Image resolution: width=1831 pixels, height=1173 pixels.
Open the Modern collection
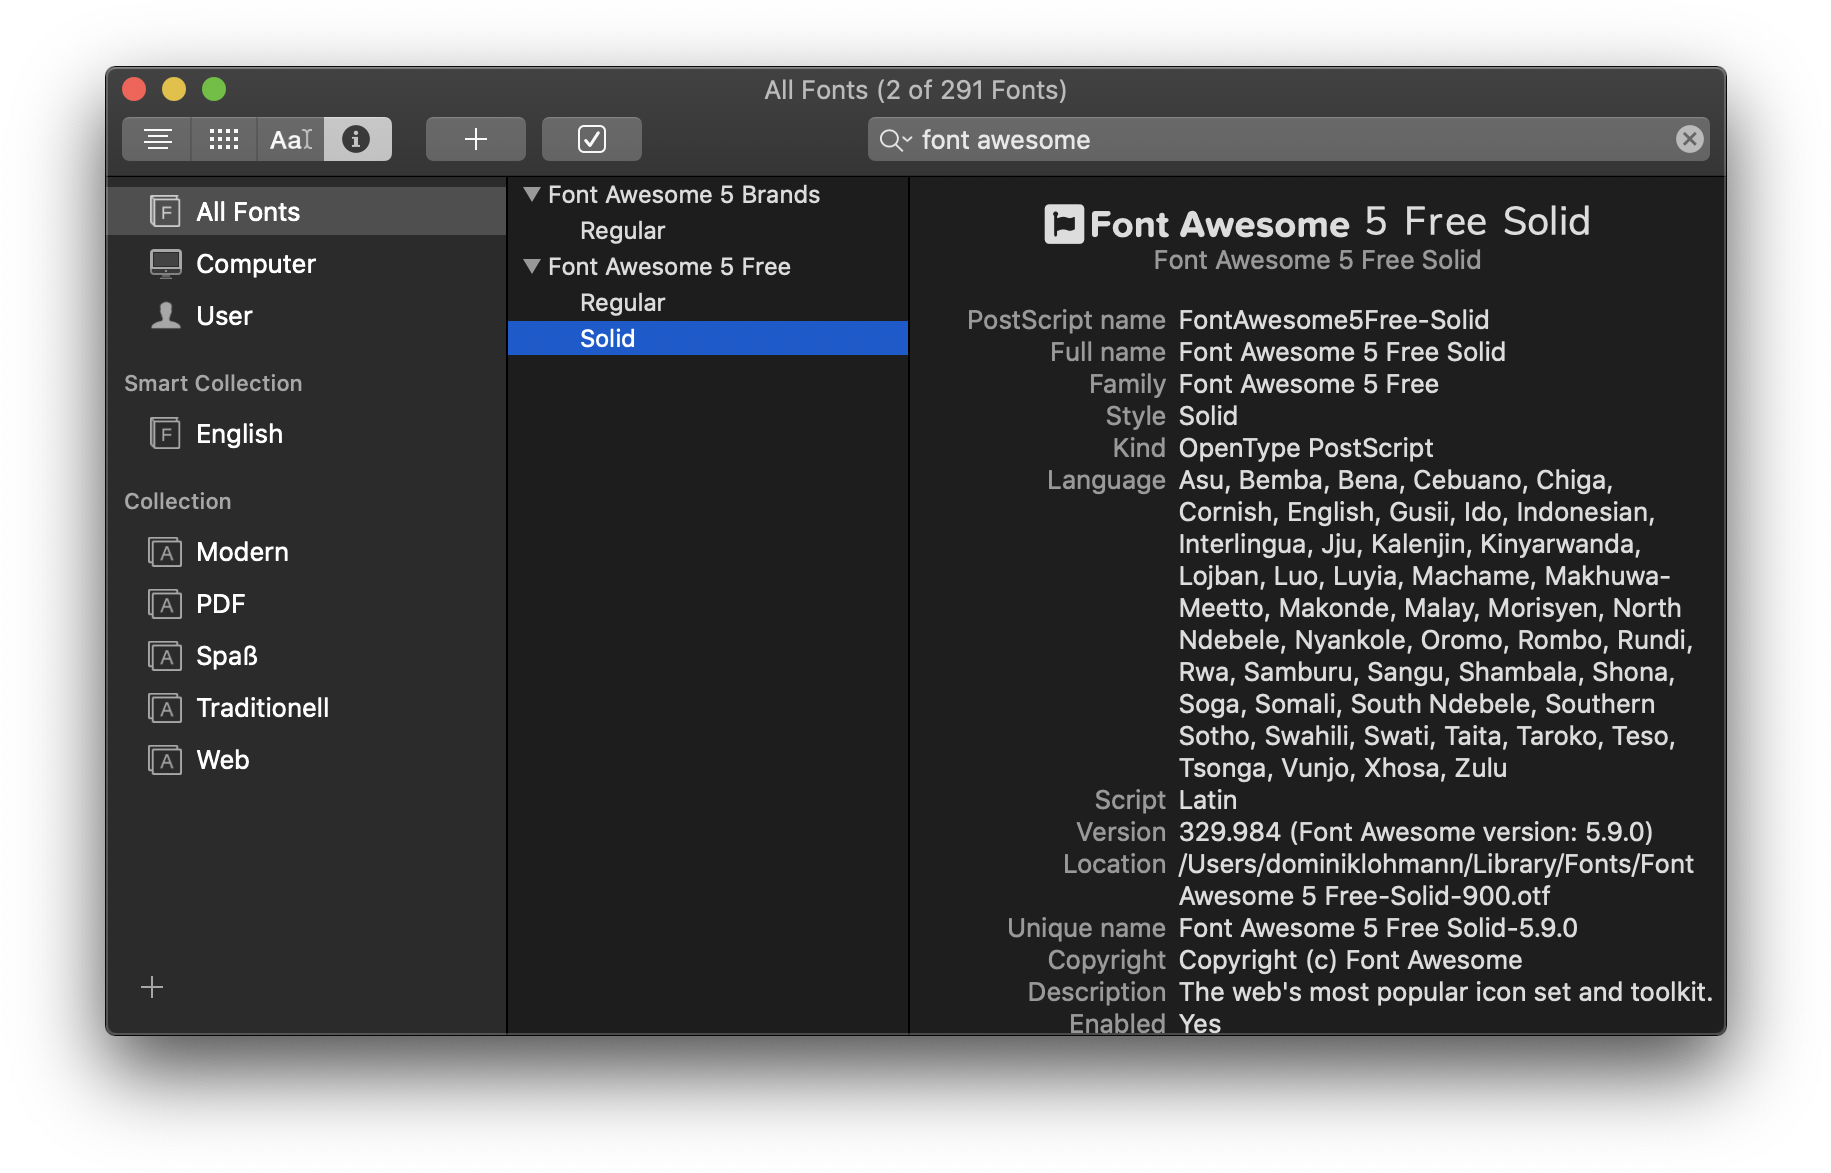pos(306,551)
